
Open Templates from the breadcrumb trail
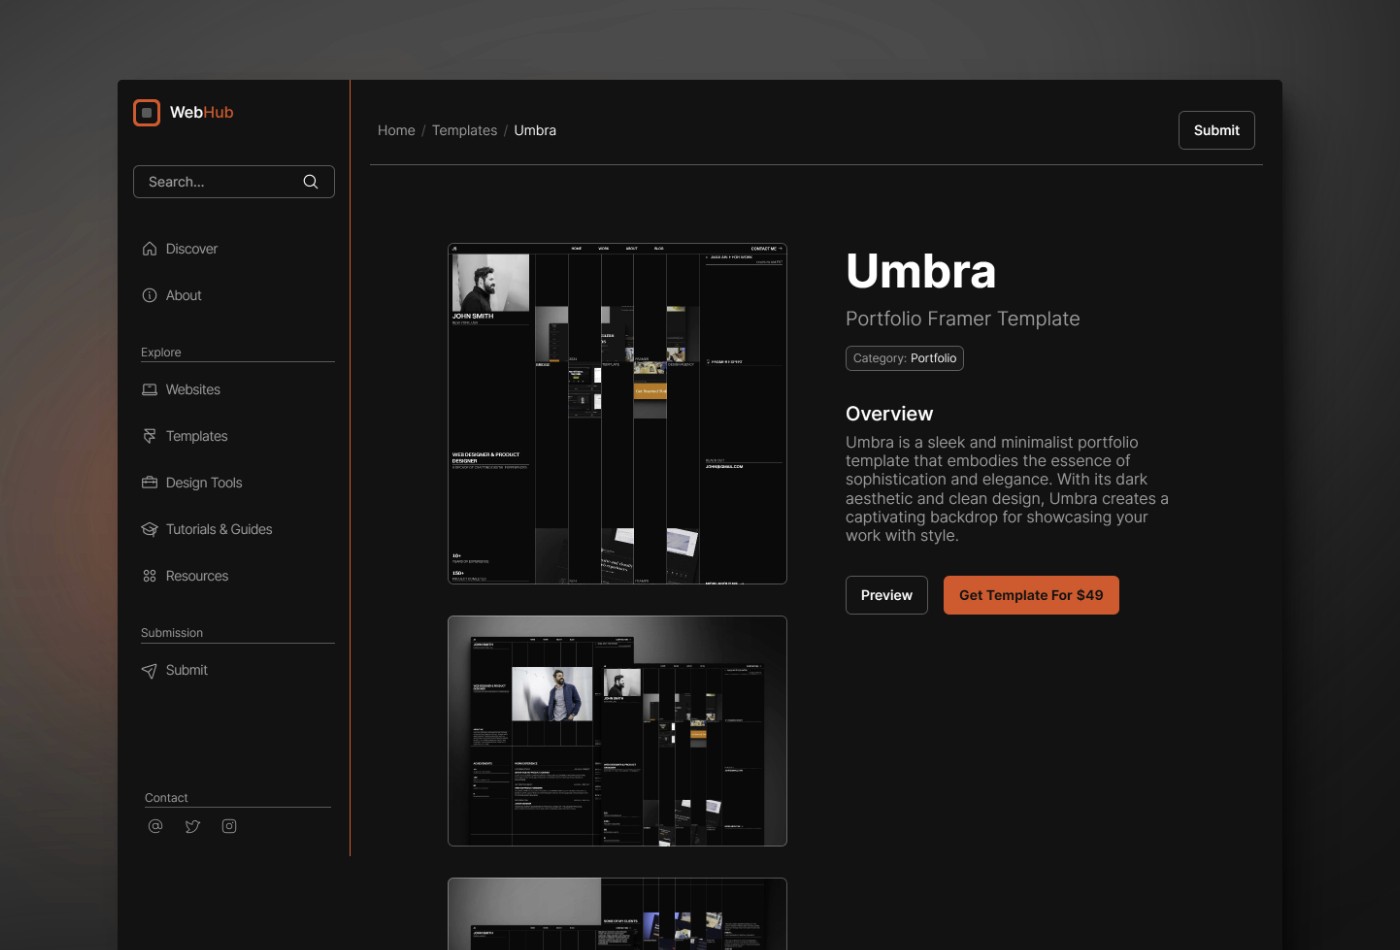point(465,130)
